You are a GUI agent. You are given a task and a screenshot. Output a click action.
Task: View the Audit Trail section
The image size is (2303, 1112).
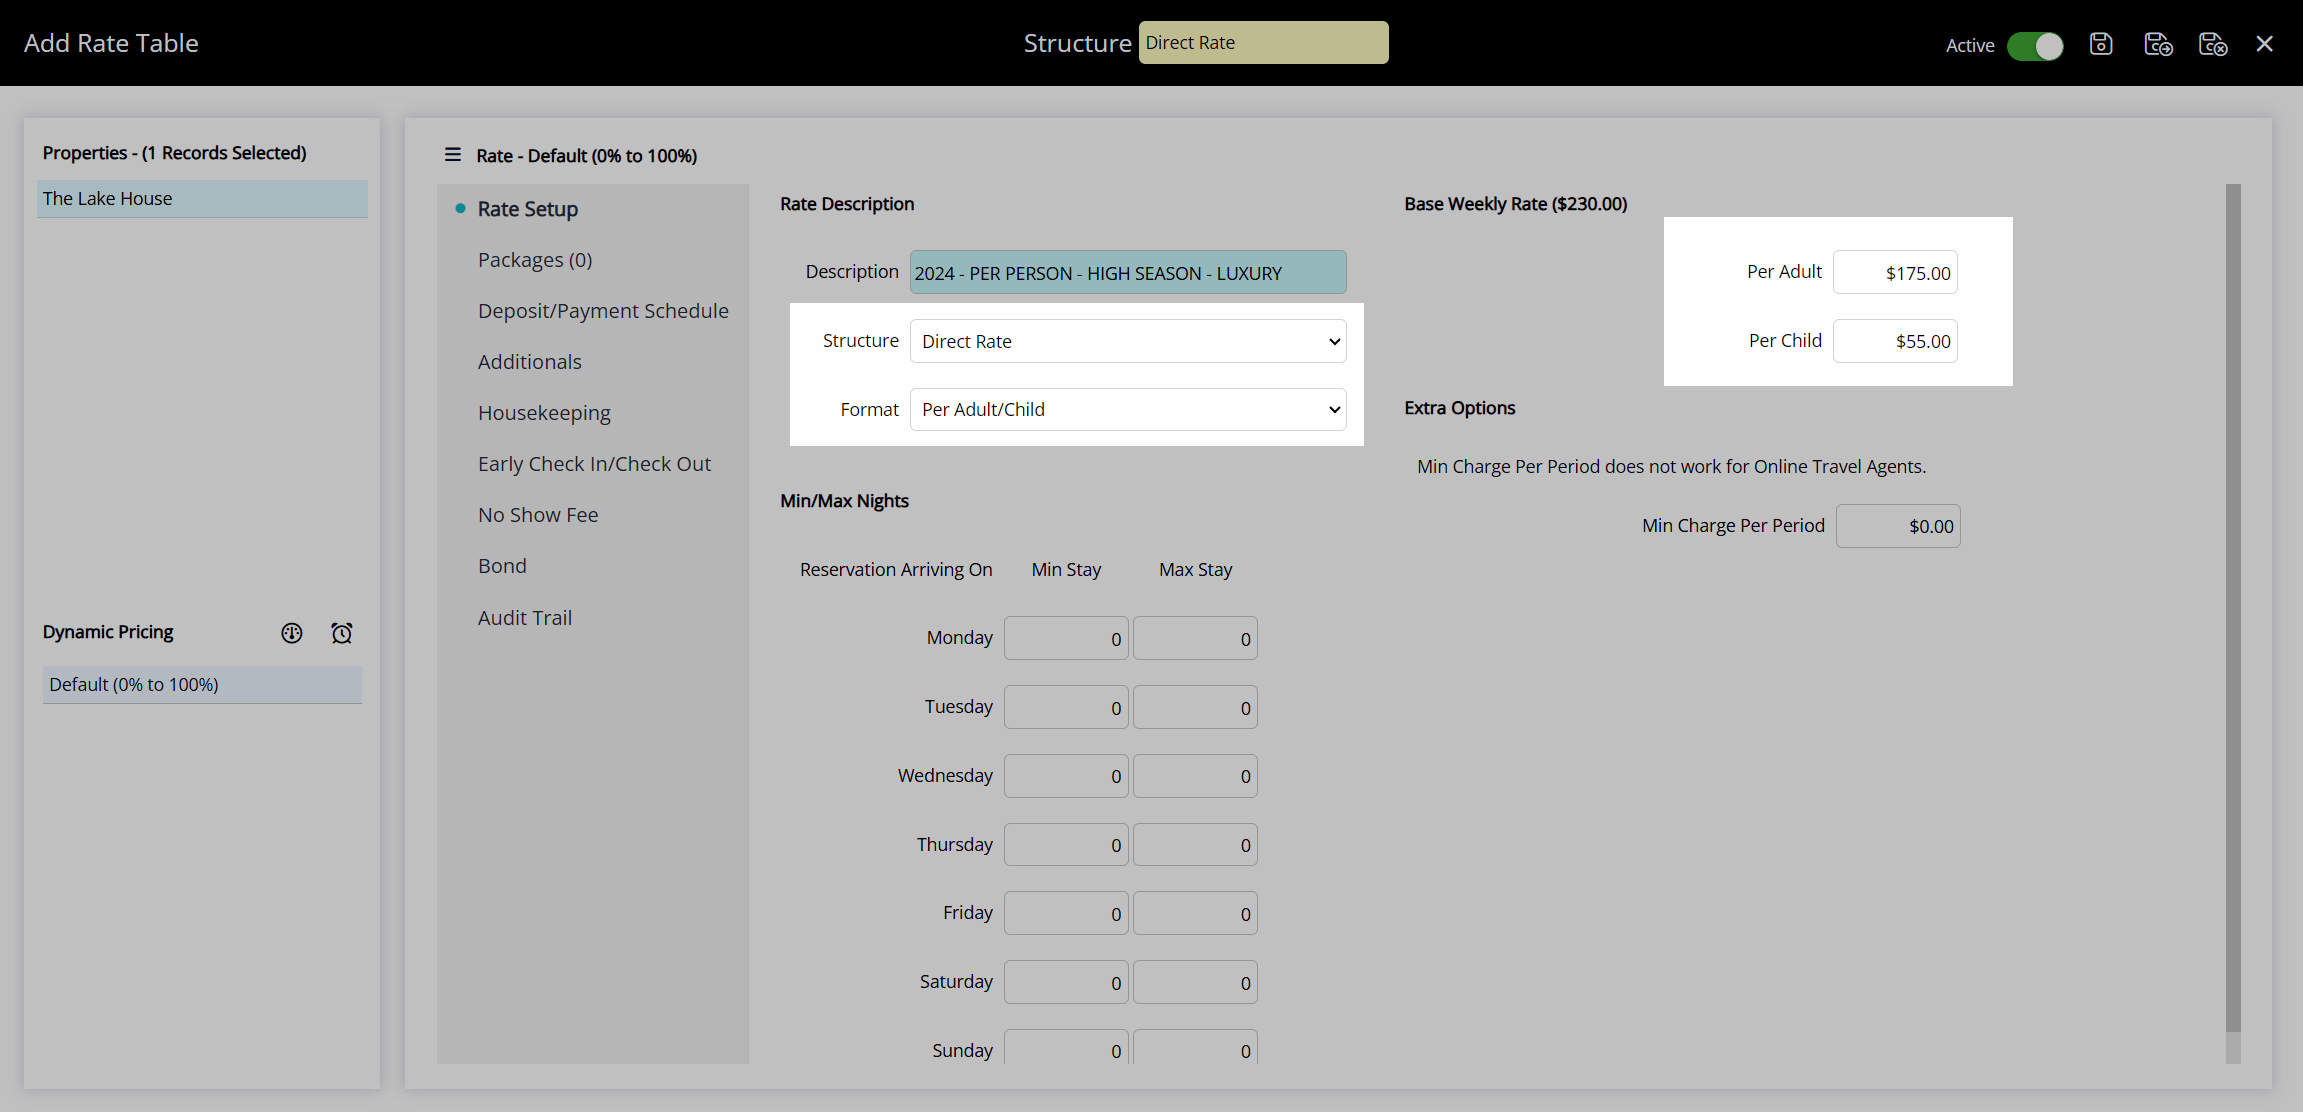pos(525,618)
